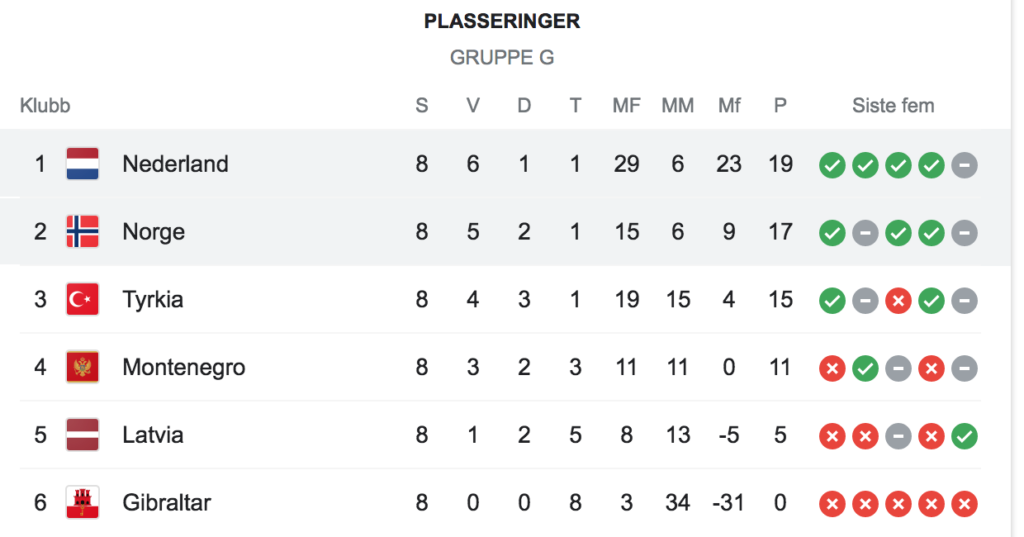The height and width of the screenshot is (537, 1024).
Task: Click the Siste fem column header
Action: point(893,106)
